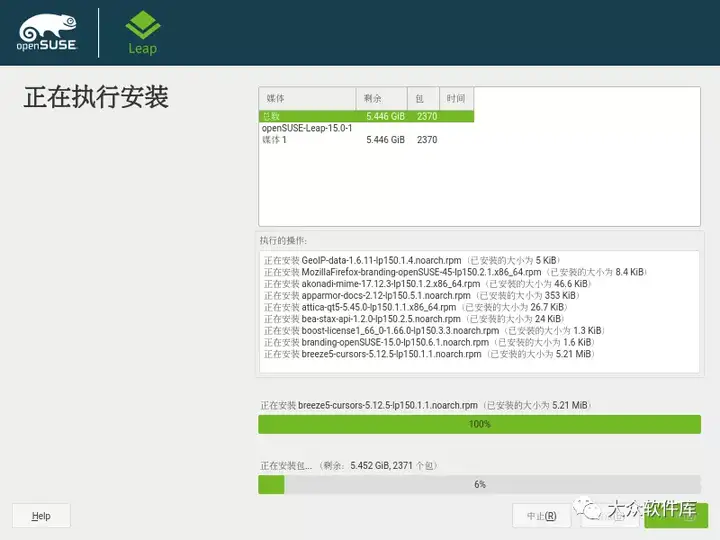
Task: Click the openSUSE chameleon logo
Action: point(47,32)
